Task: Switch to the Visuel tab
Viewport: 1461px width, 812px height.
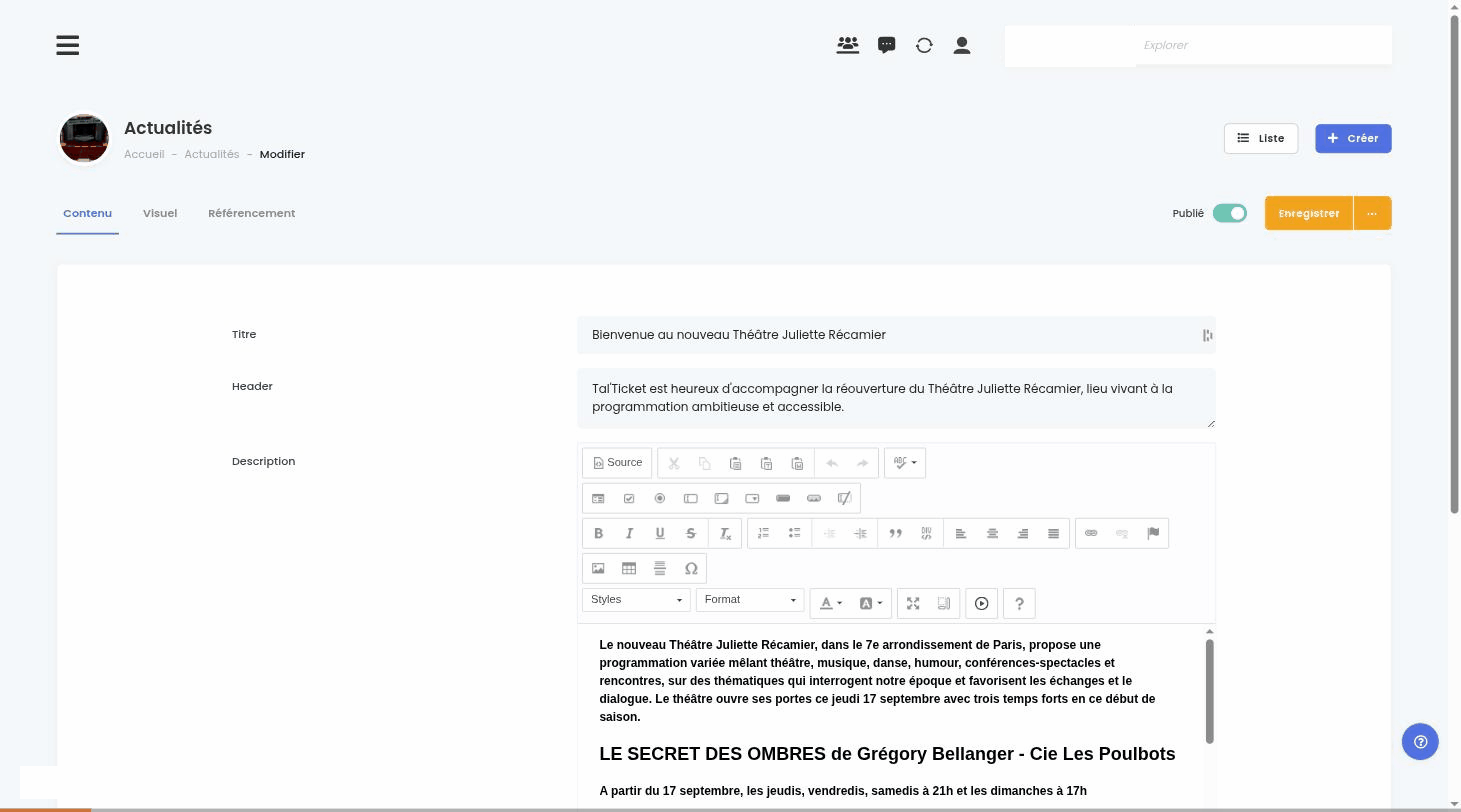Action: (x=160, y=213)
